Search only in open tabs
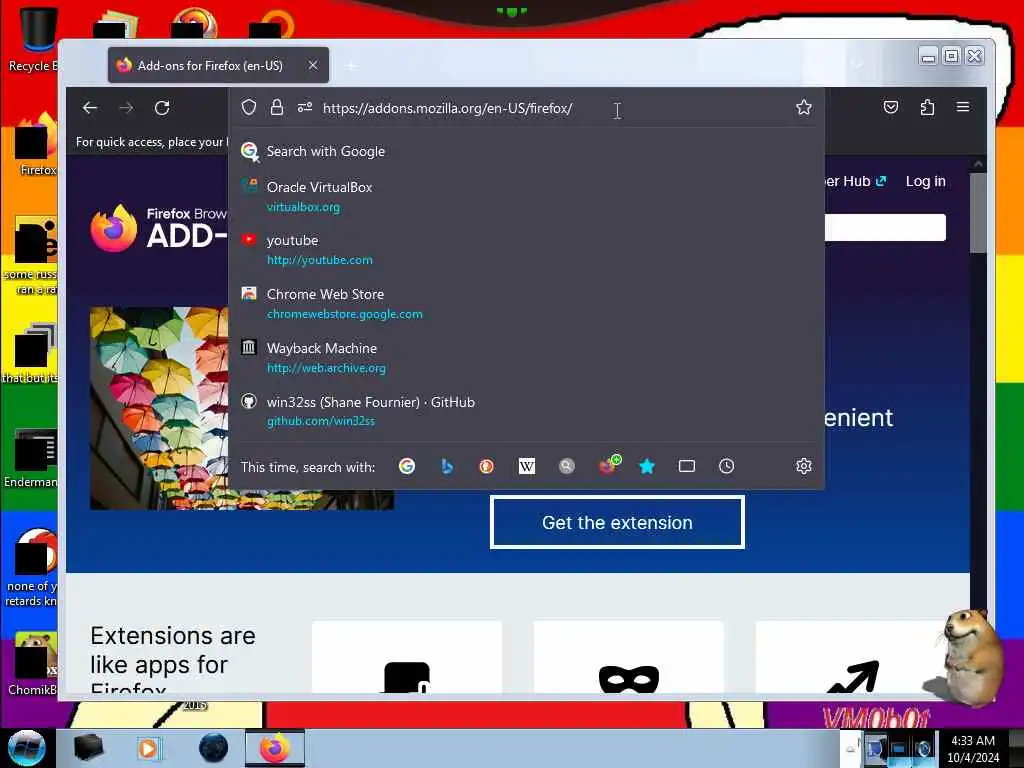This screenshot has width=1024, height=768. pyautogui.click(x=686, y=466)
